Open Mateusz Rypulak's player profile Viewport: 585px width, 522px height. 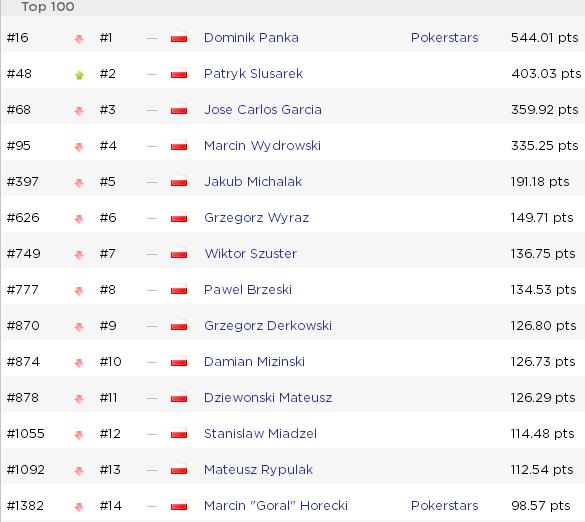pyautogui.click(x=258, y=470)
